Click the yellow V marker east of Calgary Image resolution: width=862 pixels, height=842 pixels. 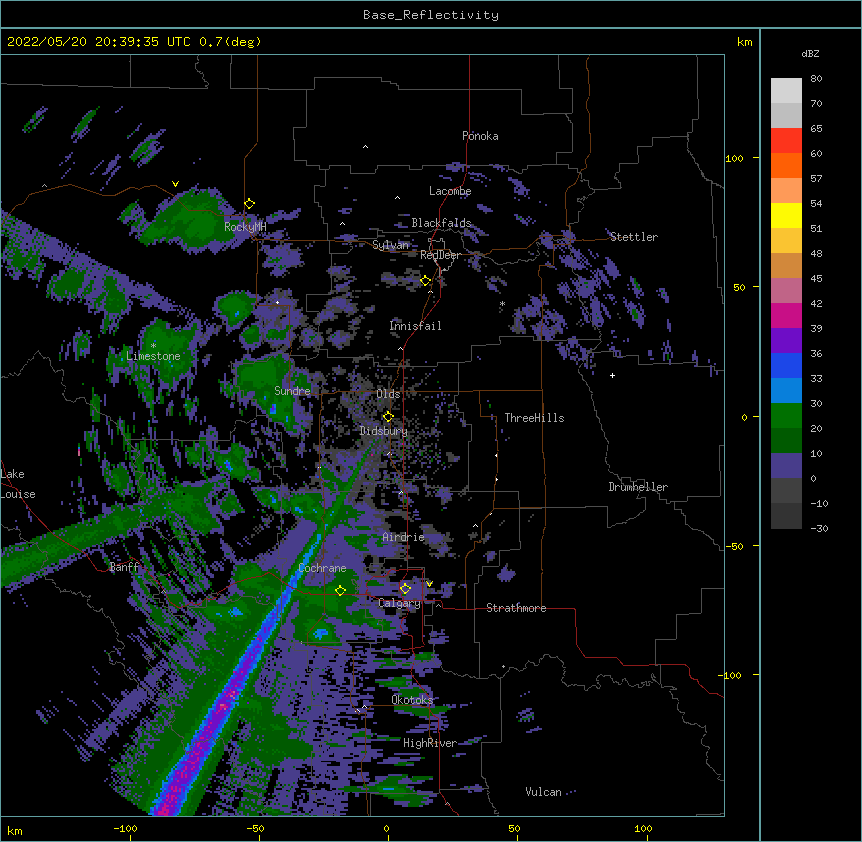[x=429, y=584]
